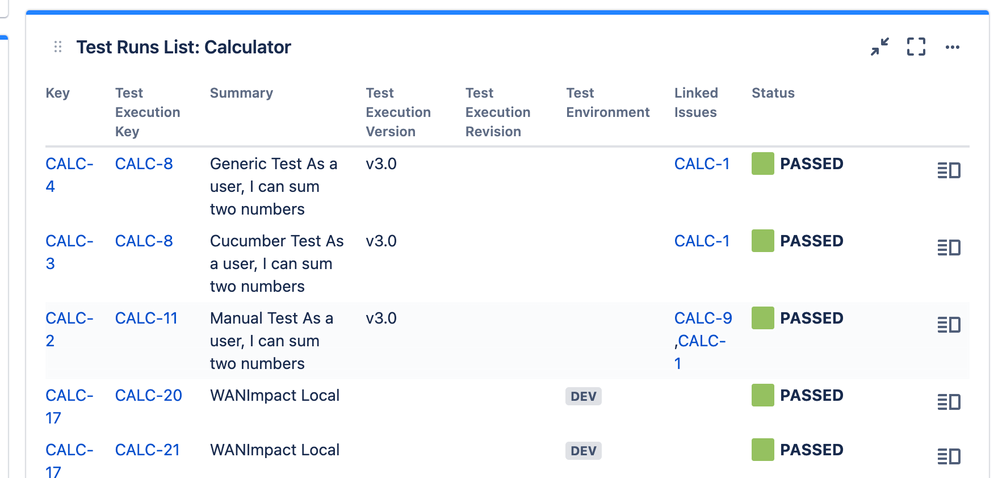This screenshot has width=998, height=478.
Task: Grab the gadget drag handle beside title
Action: [x=58, y=47]
